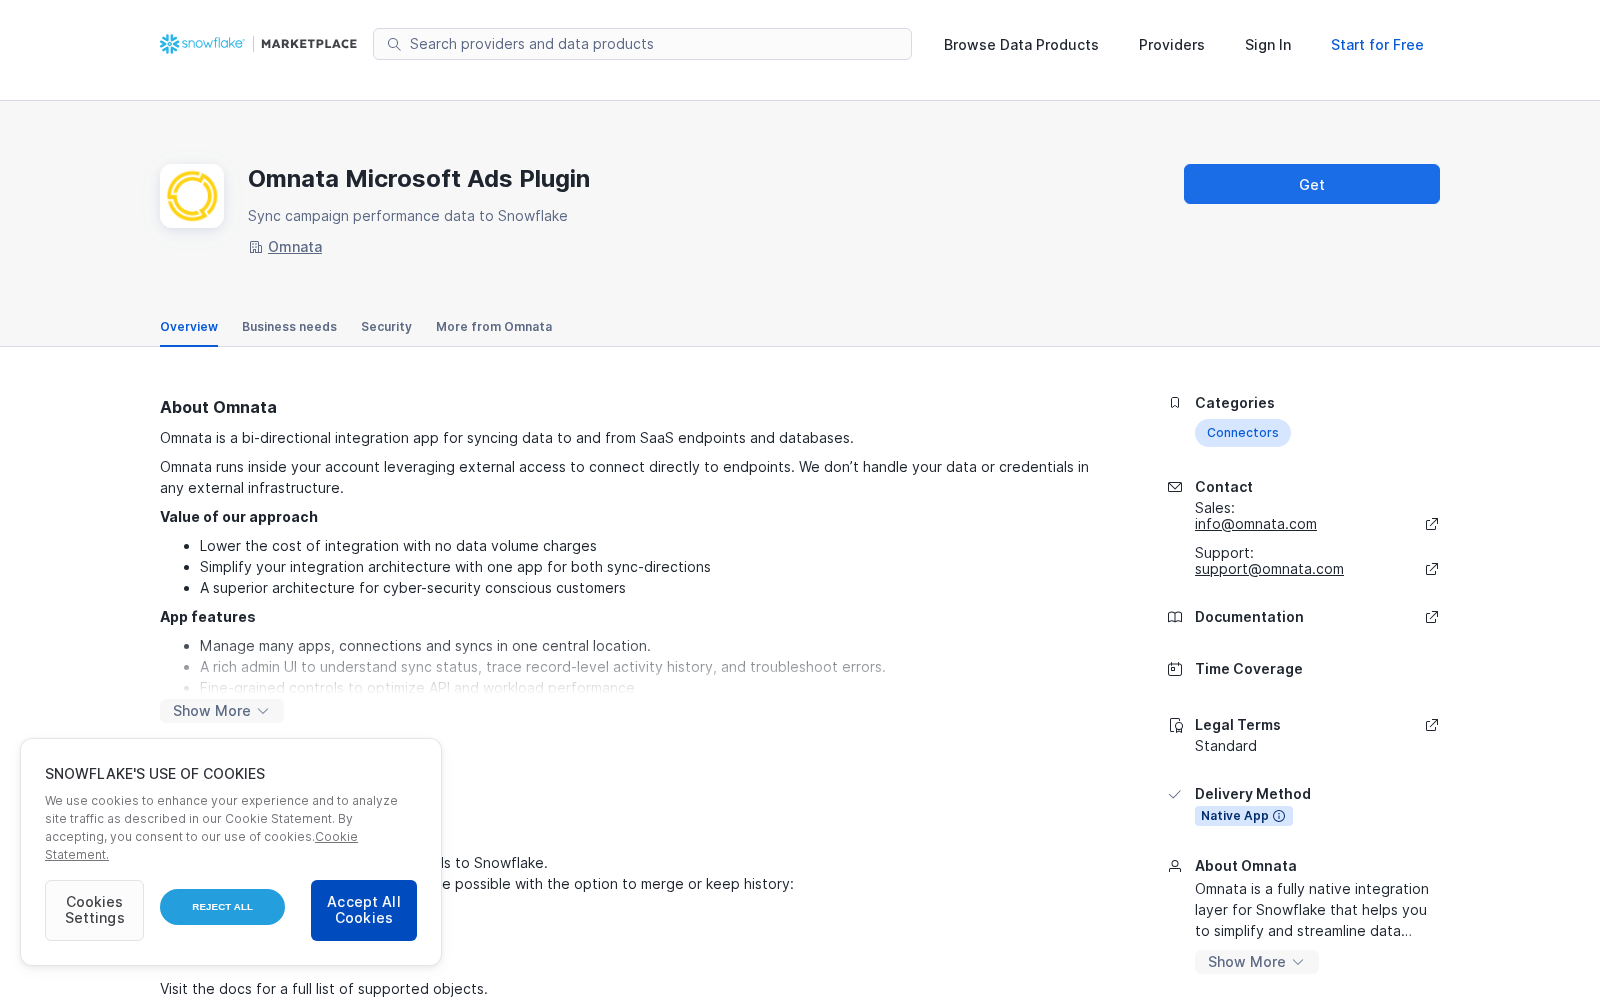The height and width of the screenshot is (1000, 1600).
Task: Click the Snowflake logo
Action: click(x=202, y=44)
